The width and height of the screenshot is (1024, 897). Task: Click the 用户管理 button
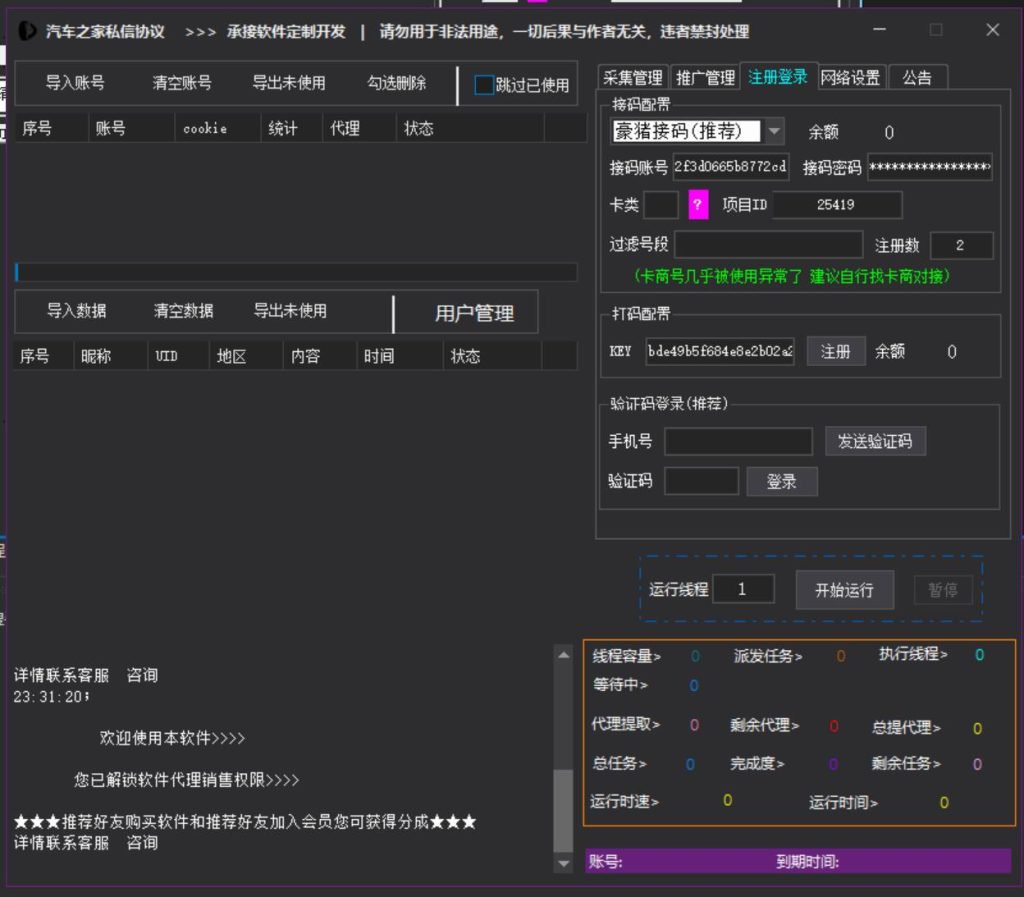click(474, 313)
